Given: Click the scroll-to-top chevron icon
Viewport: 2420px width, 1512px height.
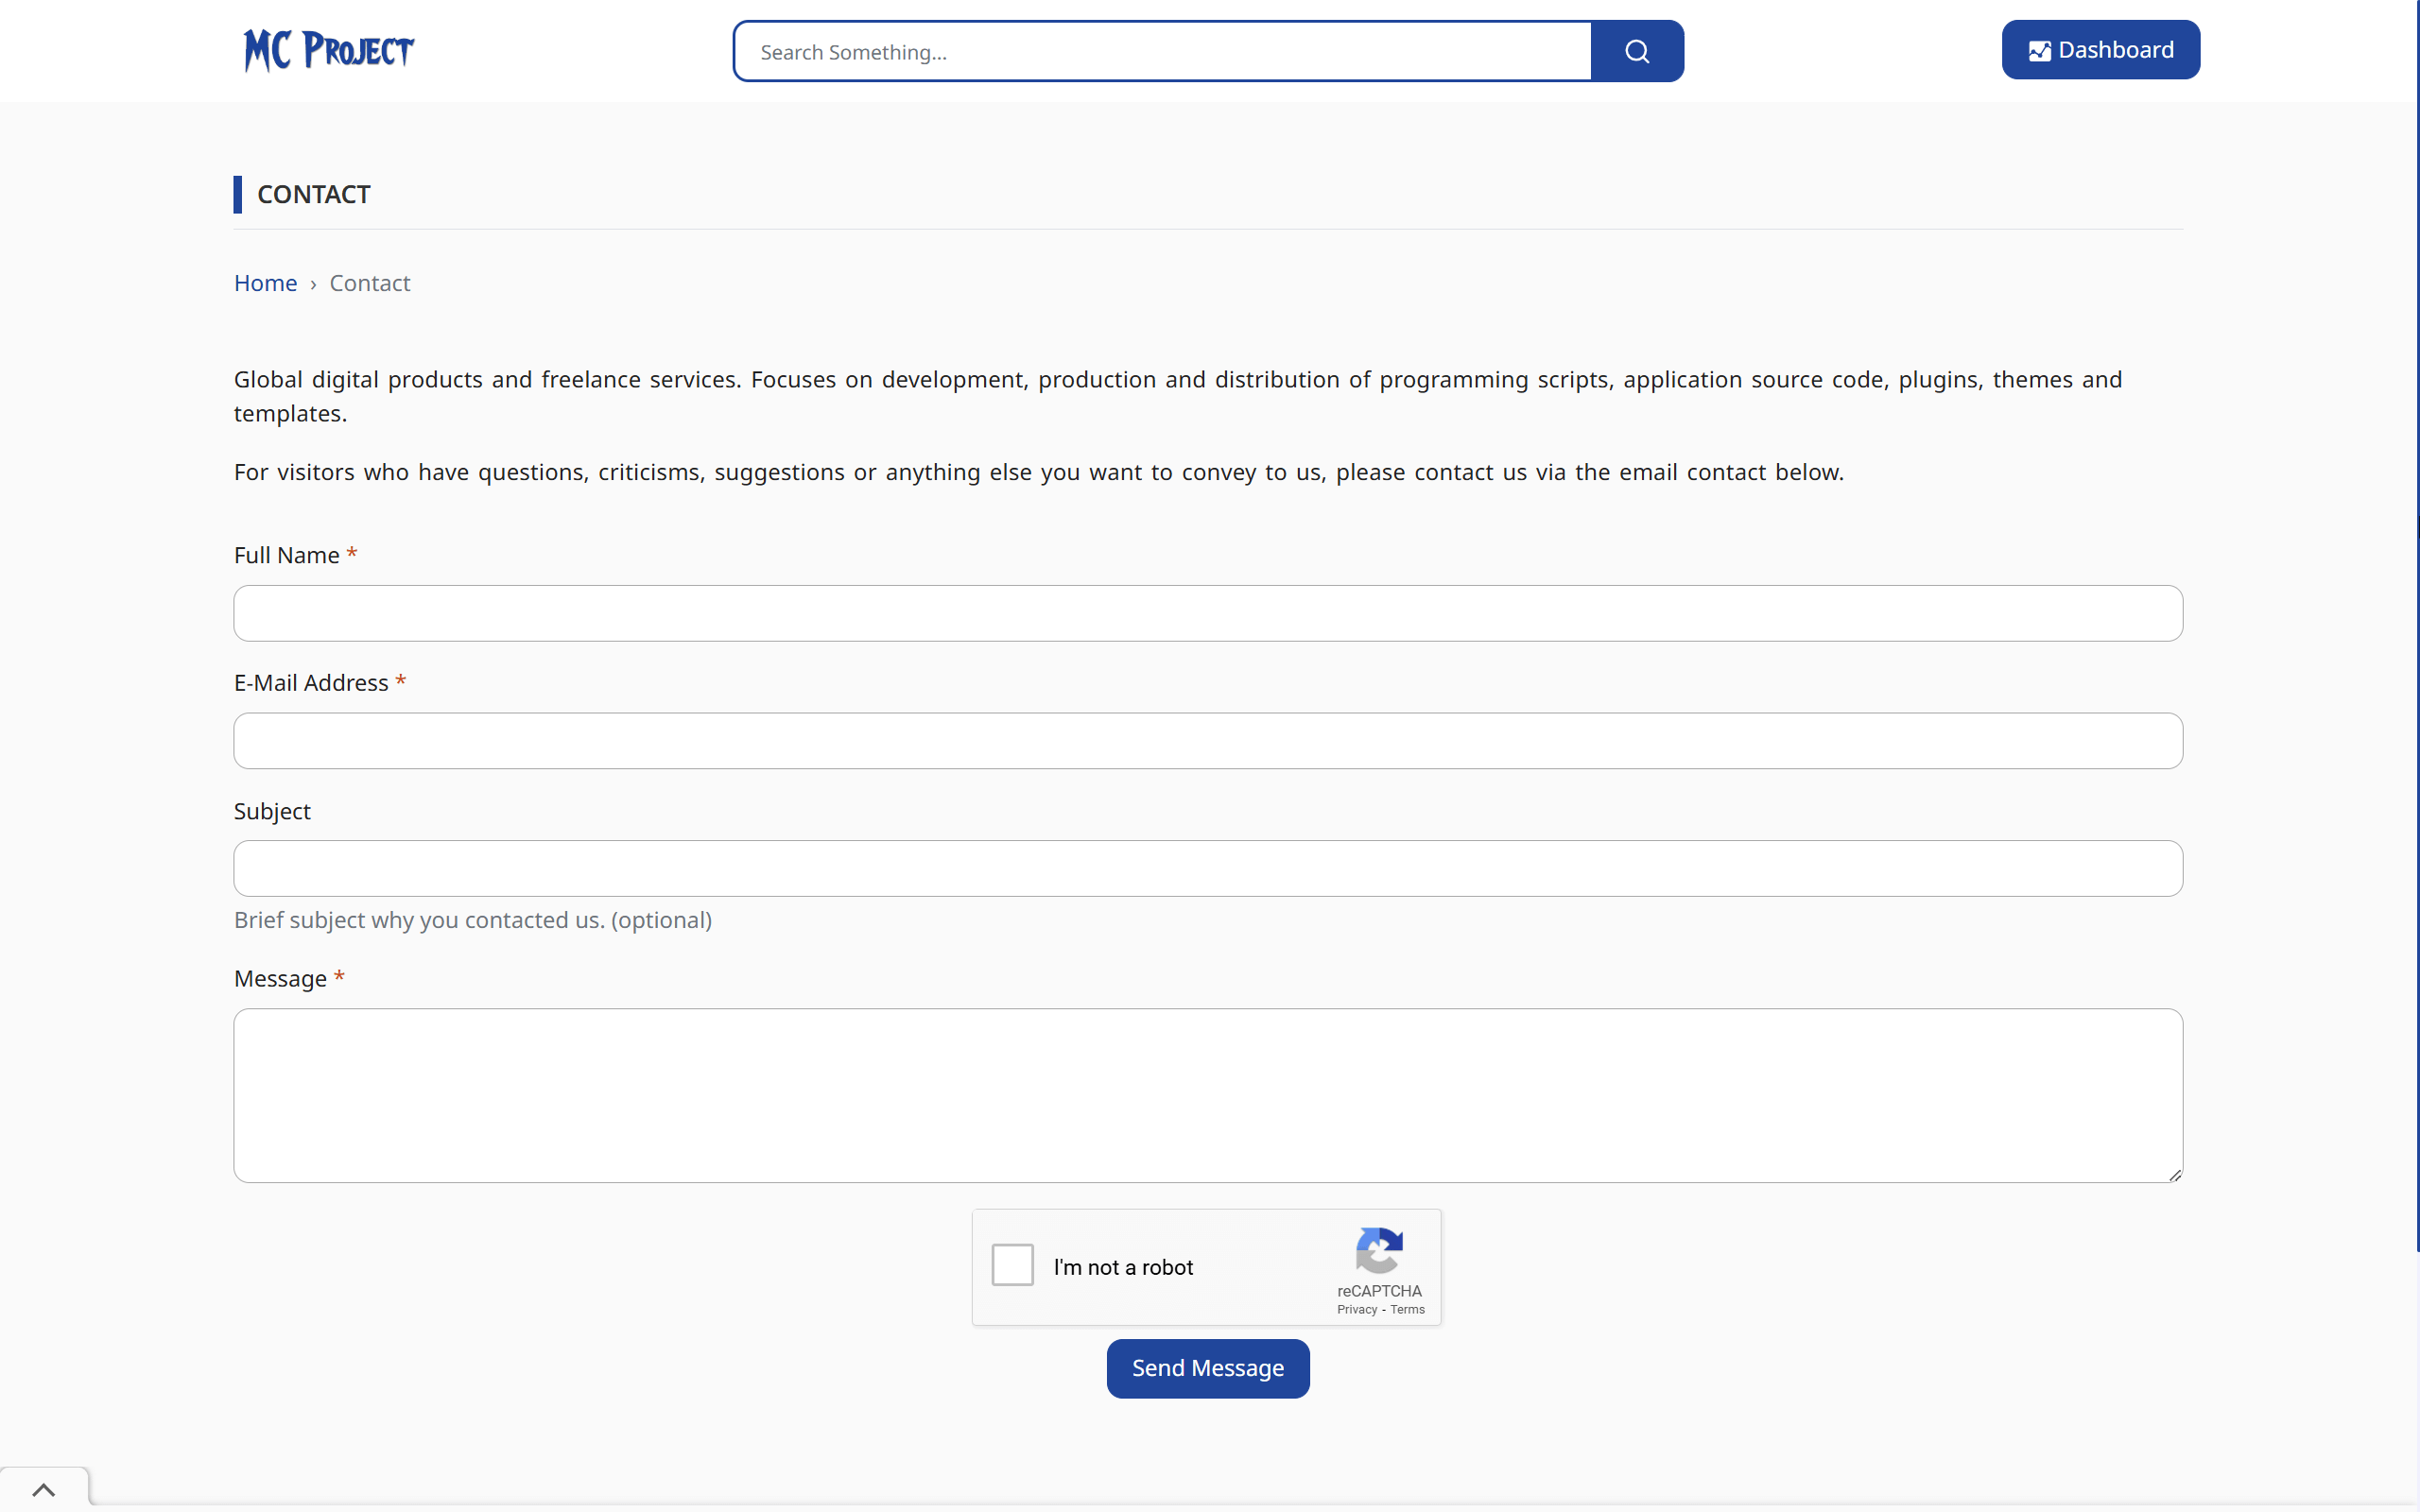Looking at the screenshot, I should (44, 1490).
